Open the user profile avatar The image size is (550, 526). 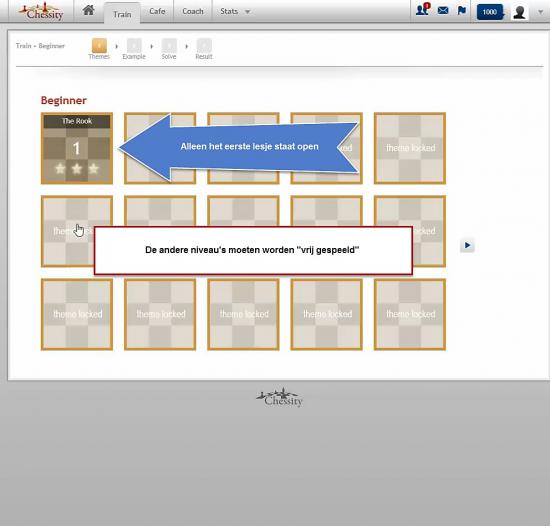coord(519,12)
